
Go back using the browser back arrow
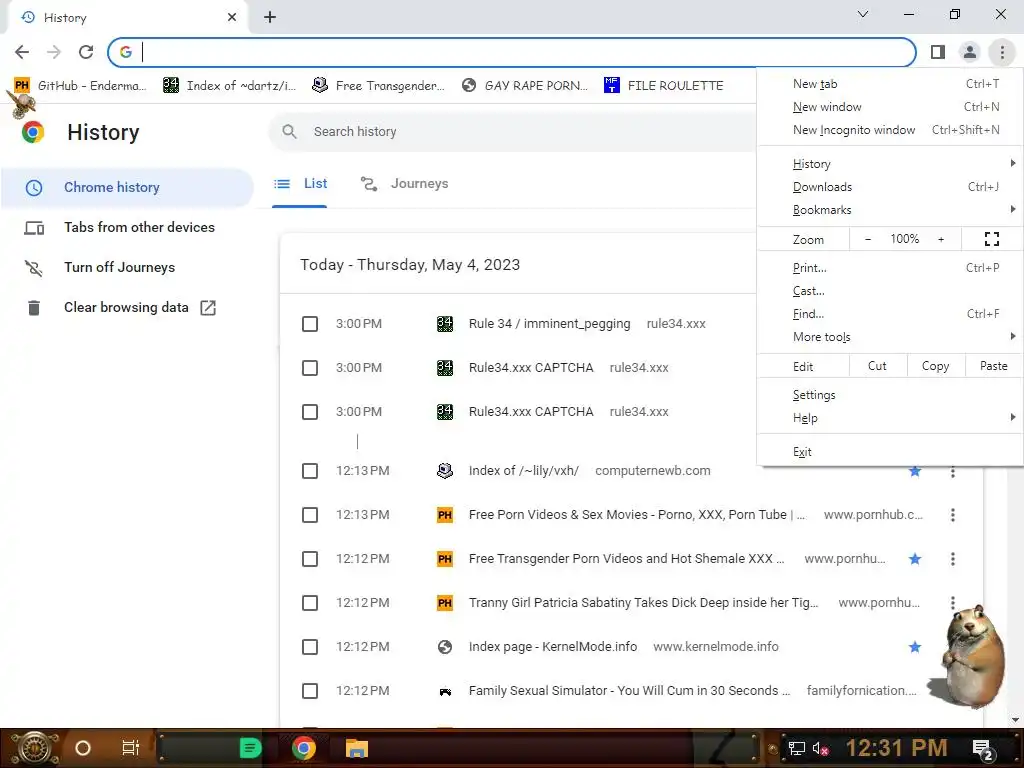coord(22,52)
